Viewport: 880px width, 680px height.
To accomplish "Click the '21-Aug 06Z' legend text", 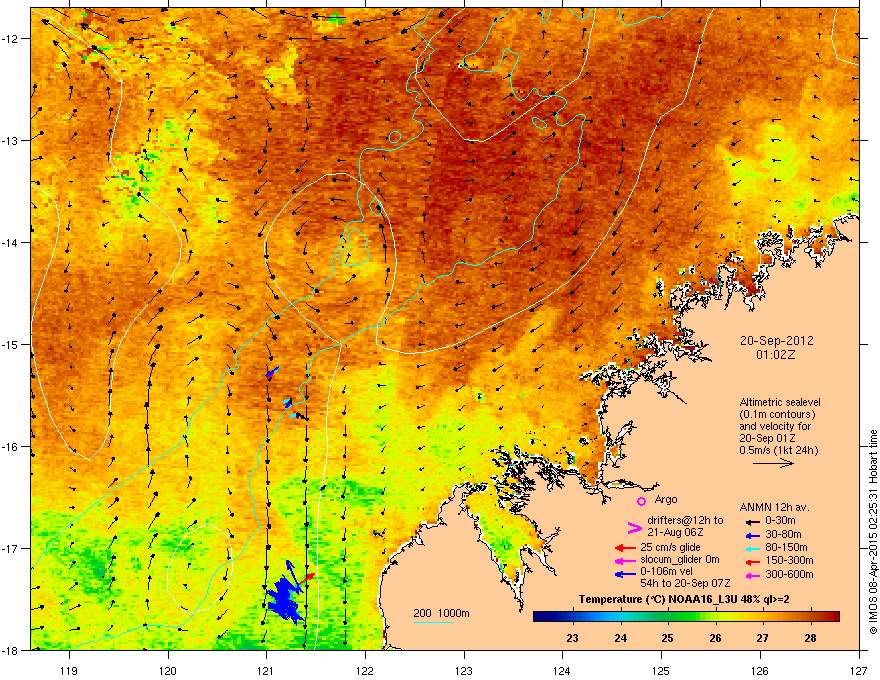I will click(x=675, y=532).
